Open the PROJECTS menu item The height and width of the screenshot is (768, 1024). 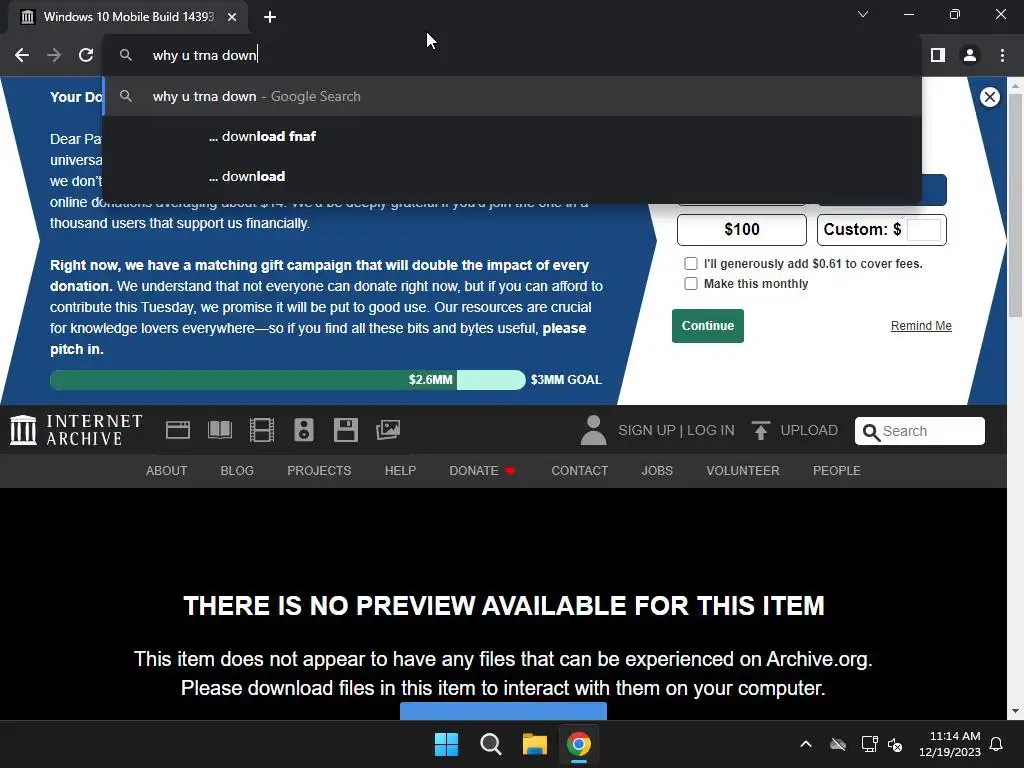click(319, 471)
